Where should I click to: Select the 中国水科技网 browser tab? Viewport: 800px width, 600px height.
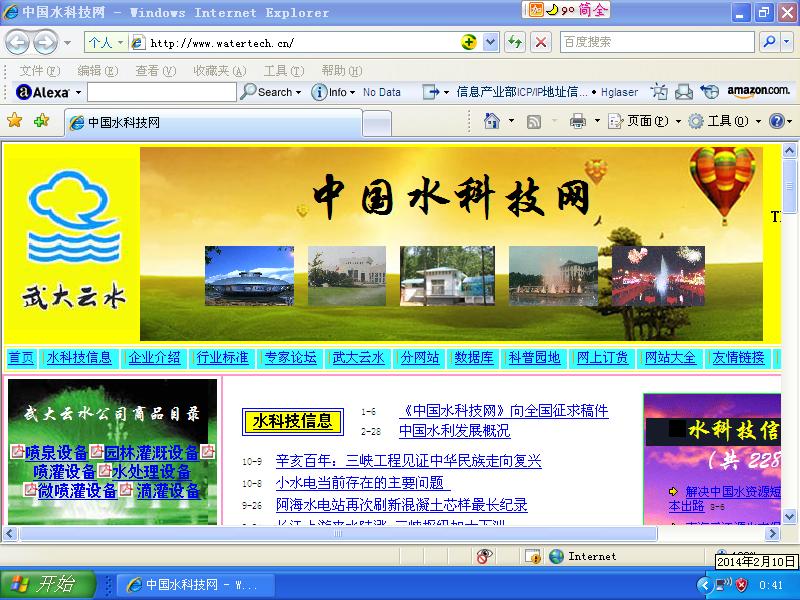[213, 122]
